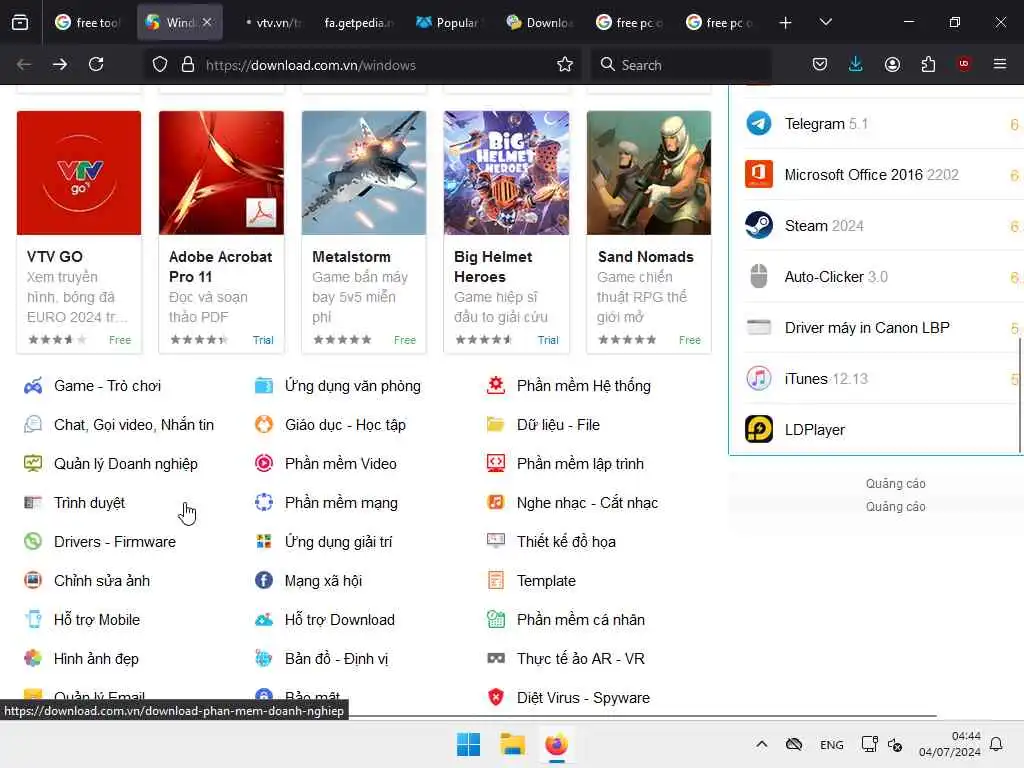Close the active Windows tab
The height and width of the screenshot is (768, 1024).
point(207,23)
